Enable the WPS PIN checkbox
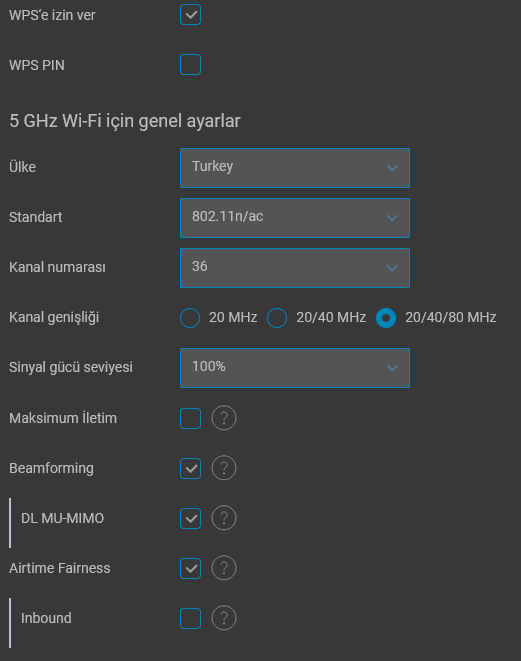 (x=191, y=64)
